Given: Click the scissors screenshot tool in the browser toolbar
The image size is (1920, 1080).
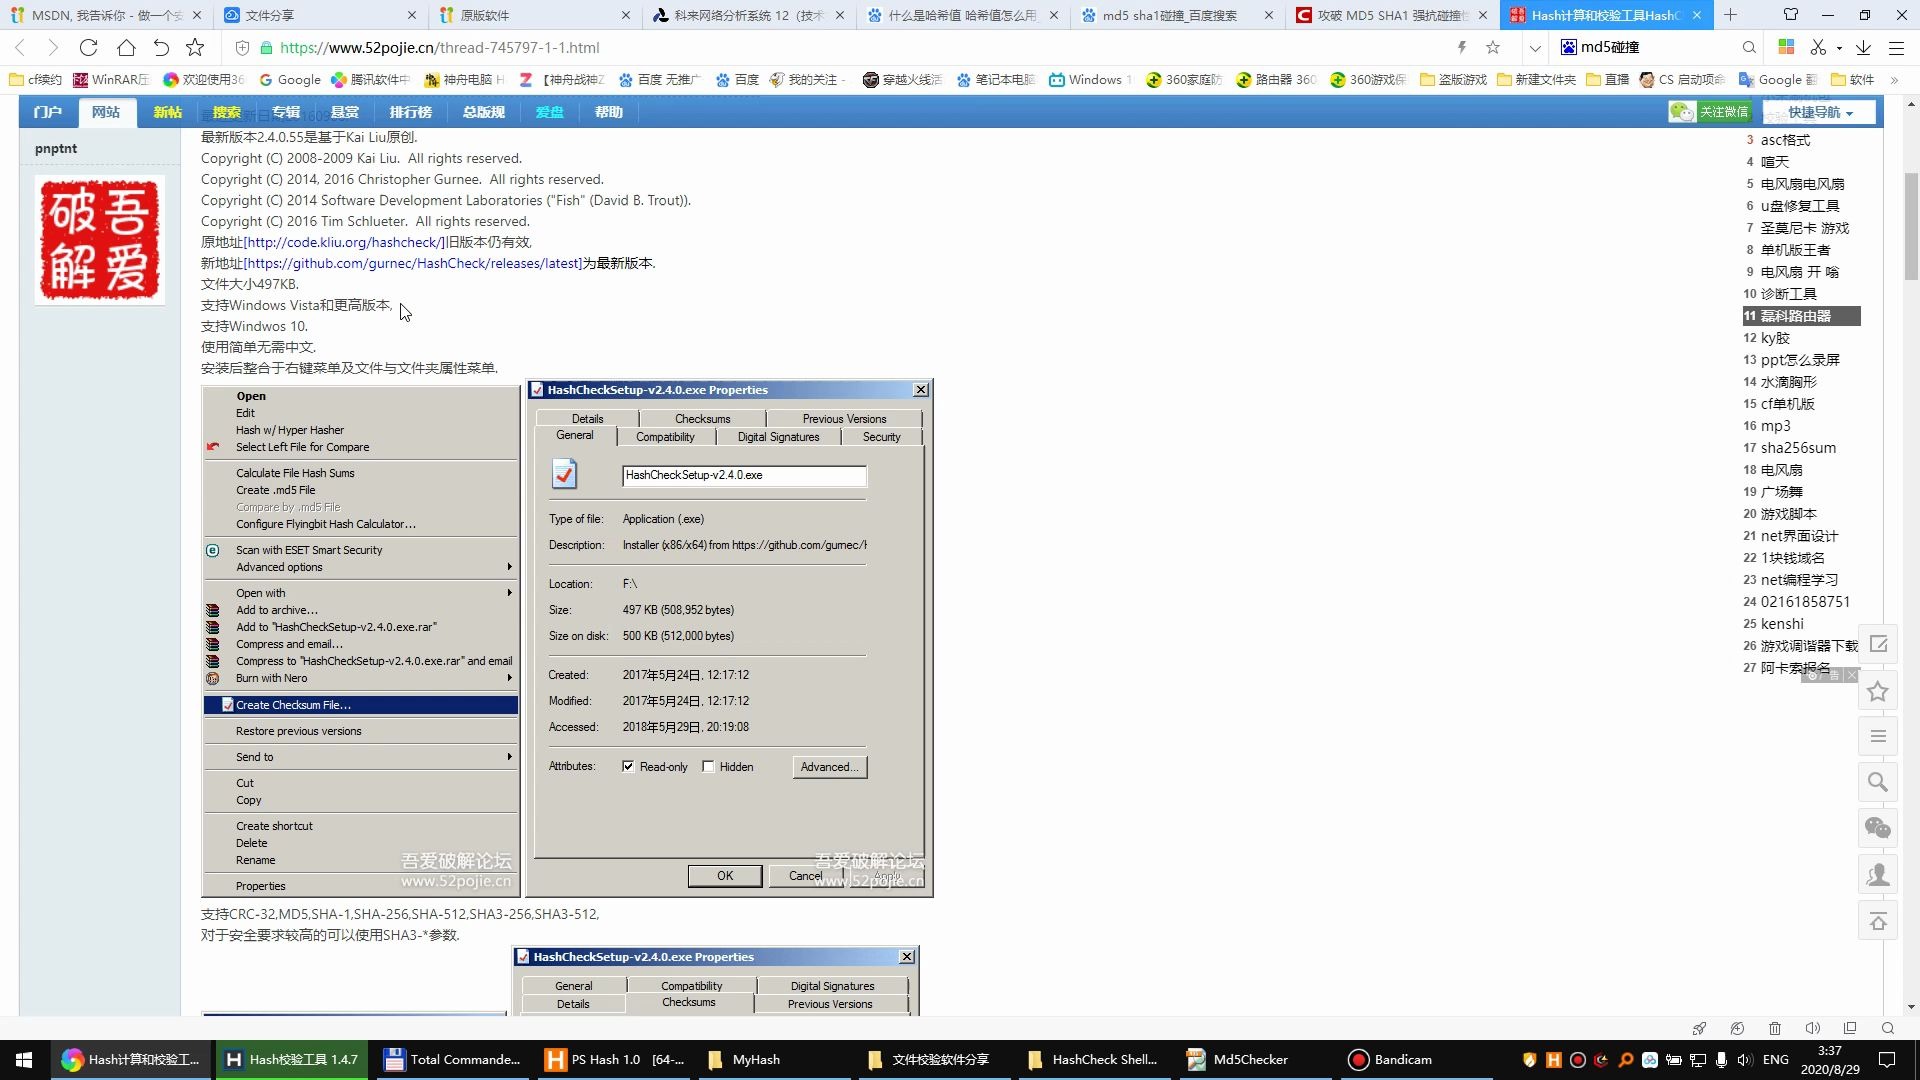Looking at the screenshot, I should pos(1818,47).
